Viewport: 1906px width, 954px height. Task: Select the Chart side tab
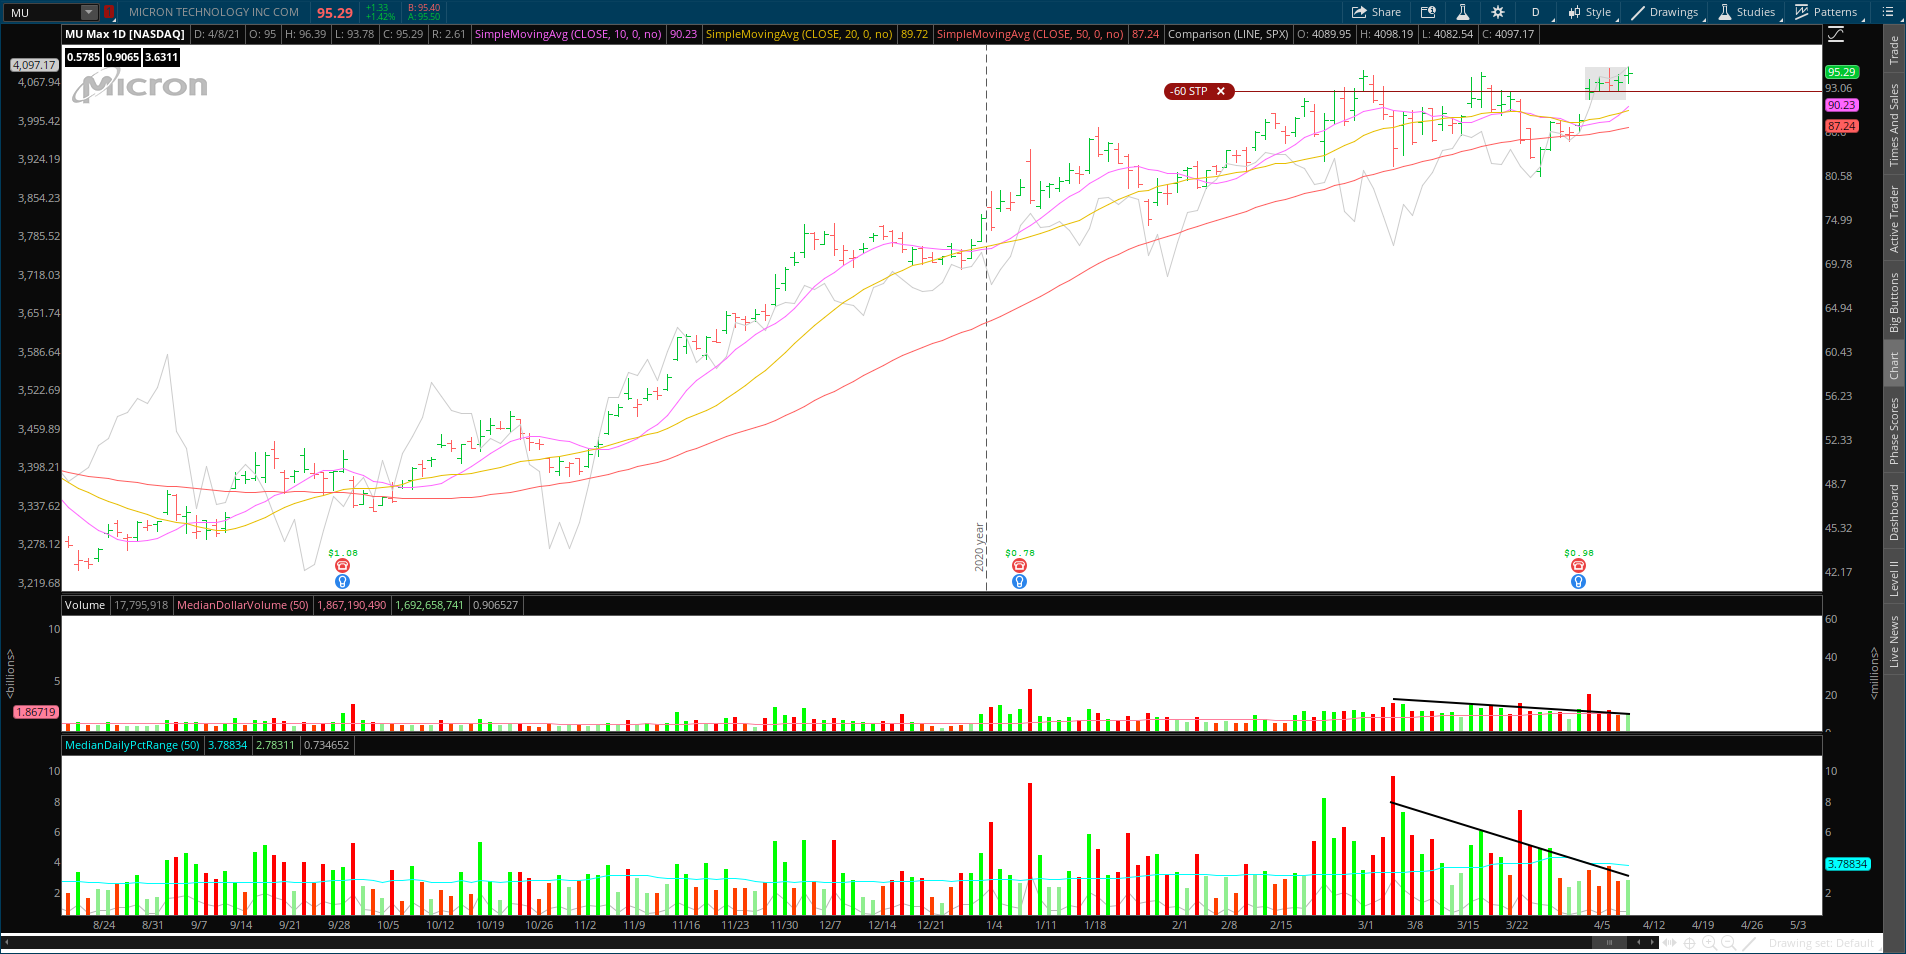coord(1894,365)
